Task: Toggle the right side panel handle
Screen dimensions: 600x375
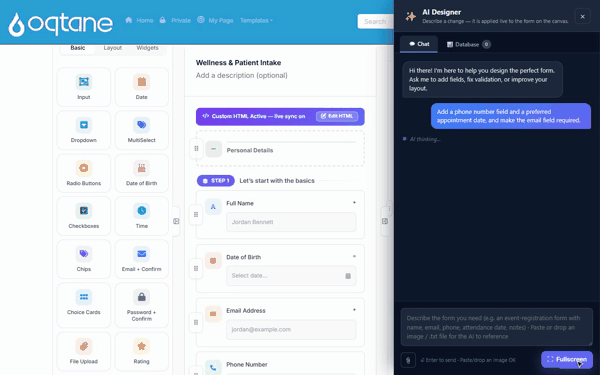Action: 385,221
